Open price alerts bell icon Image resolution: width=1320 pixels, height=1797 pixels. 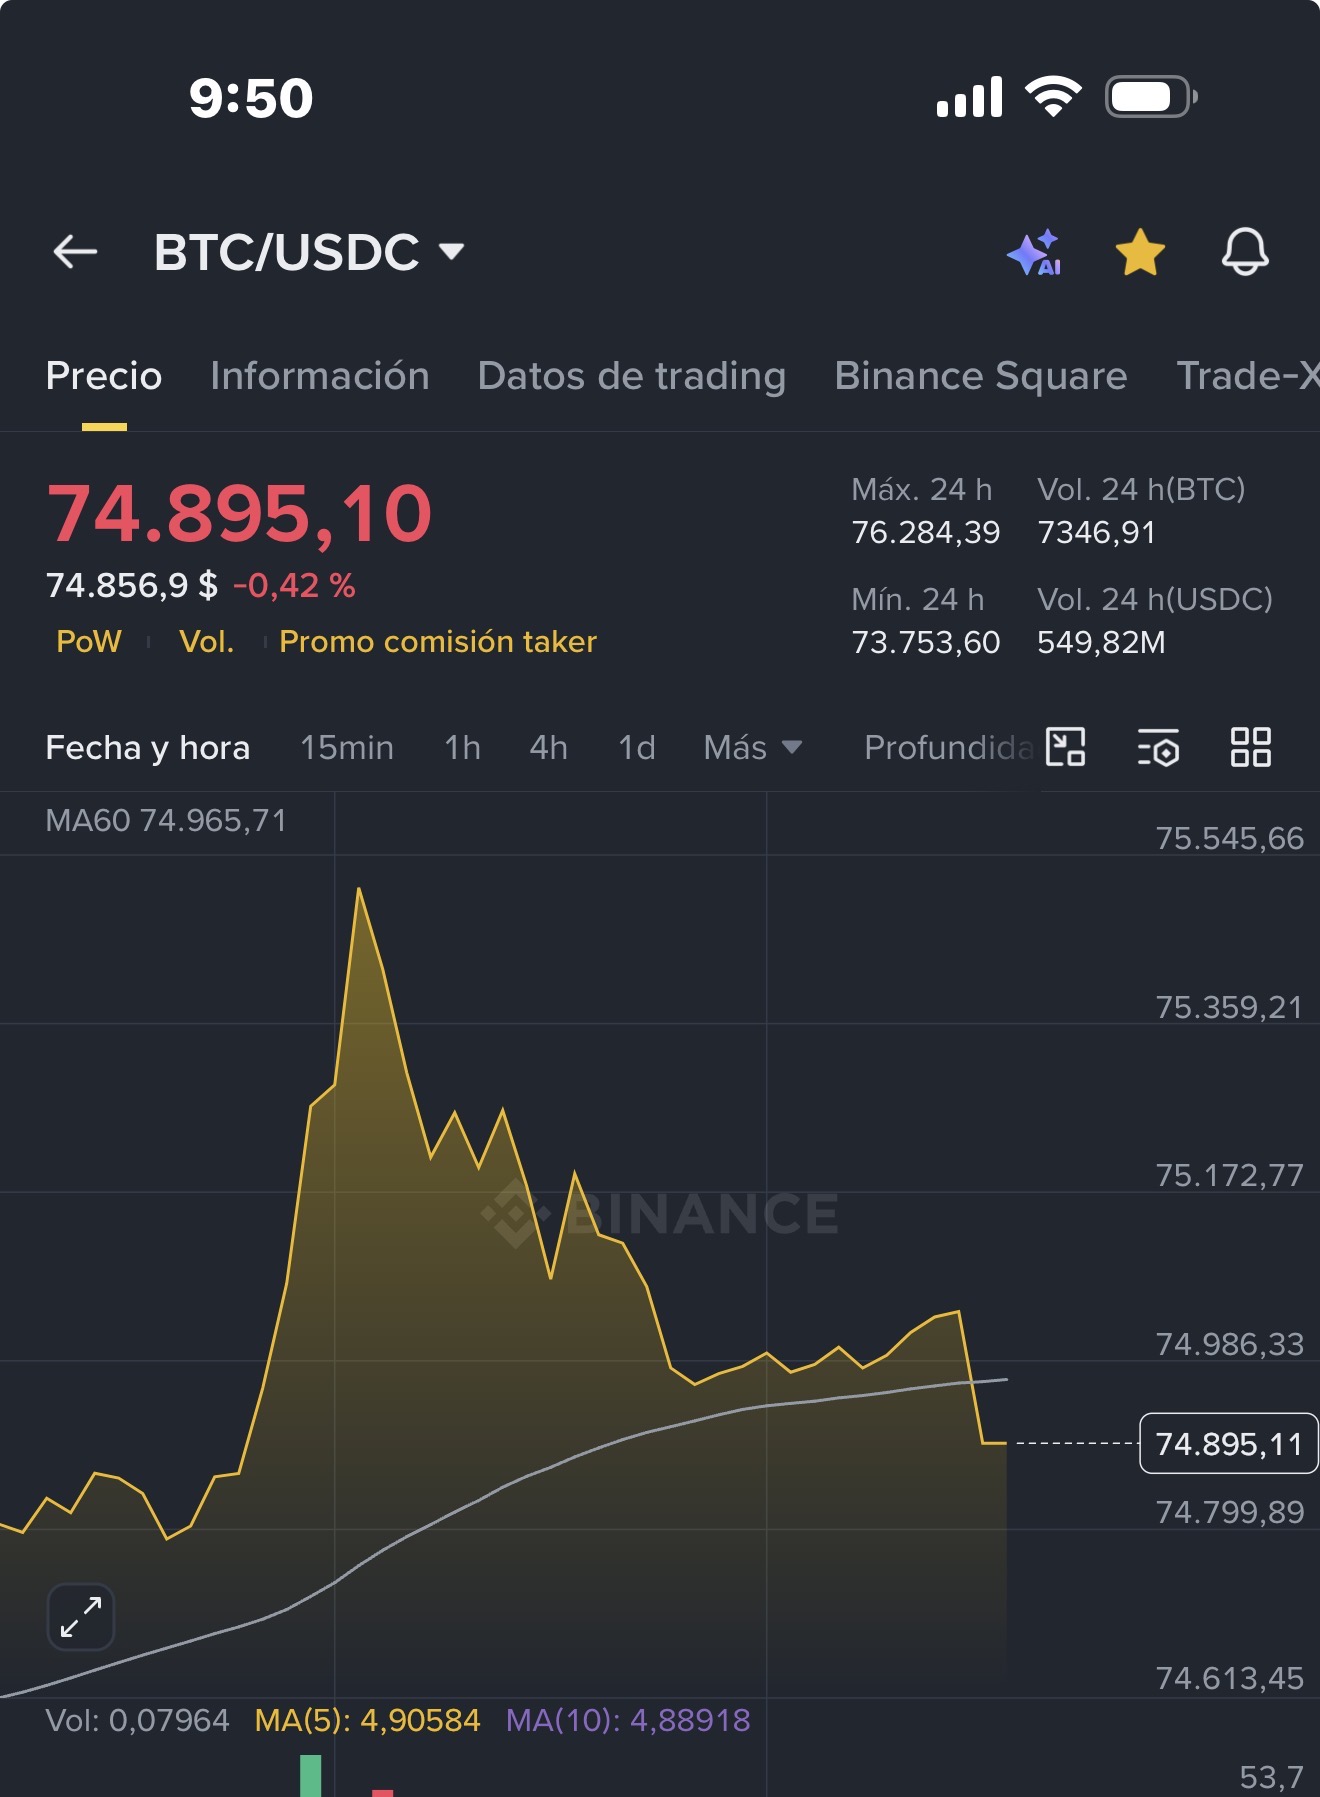pos(1245,252)
